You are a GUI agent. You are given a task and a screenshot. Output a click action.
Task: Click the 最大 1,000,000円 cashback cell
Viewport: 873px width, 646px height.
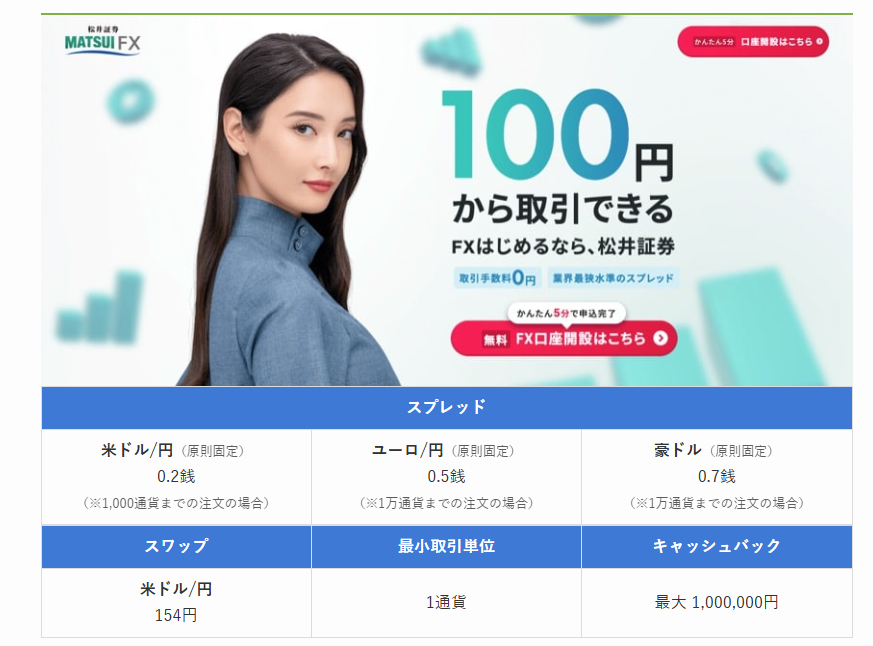[x=717, y=602]
